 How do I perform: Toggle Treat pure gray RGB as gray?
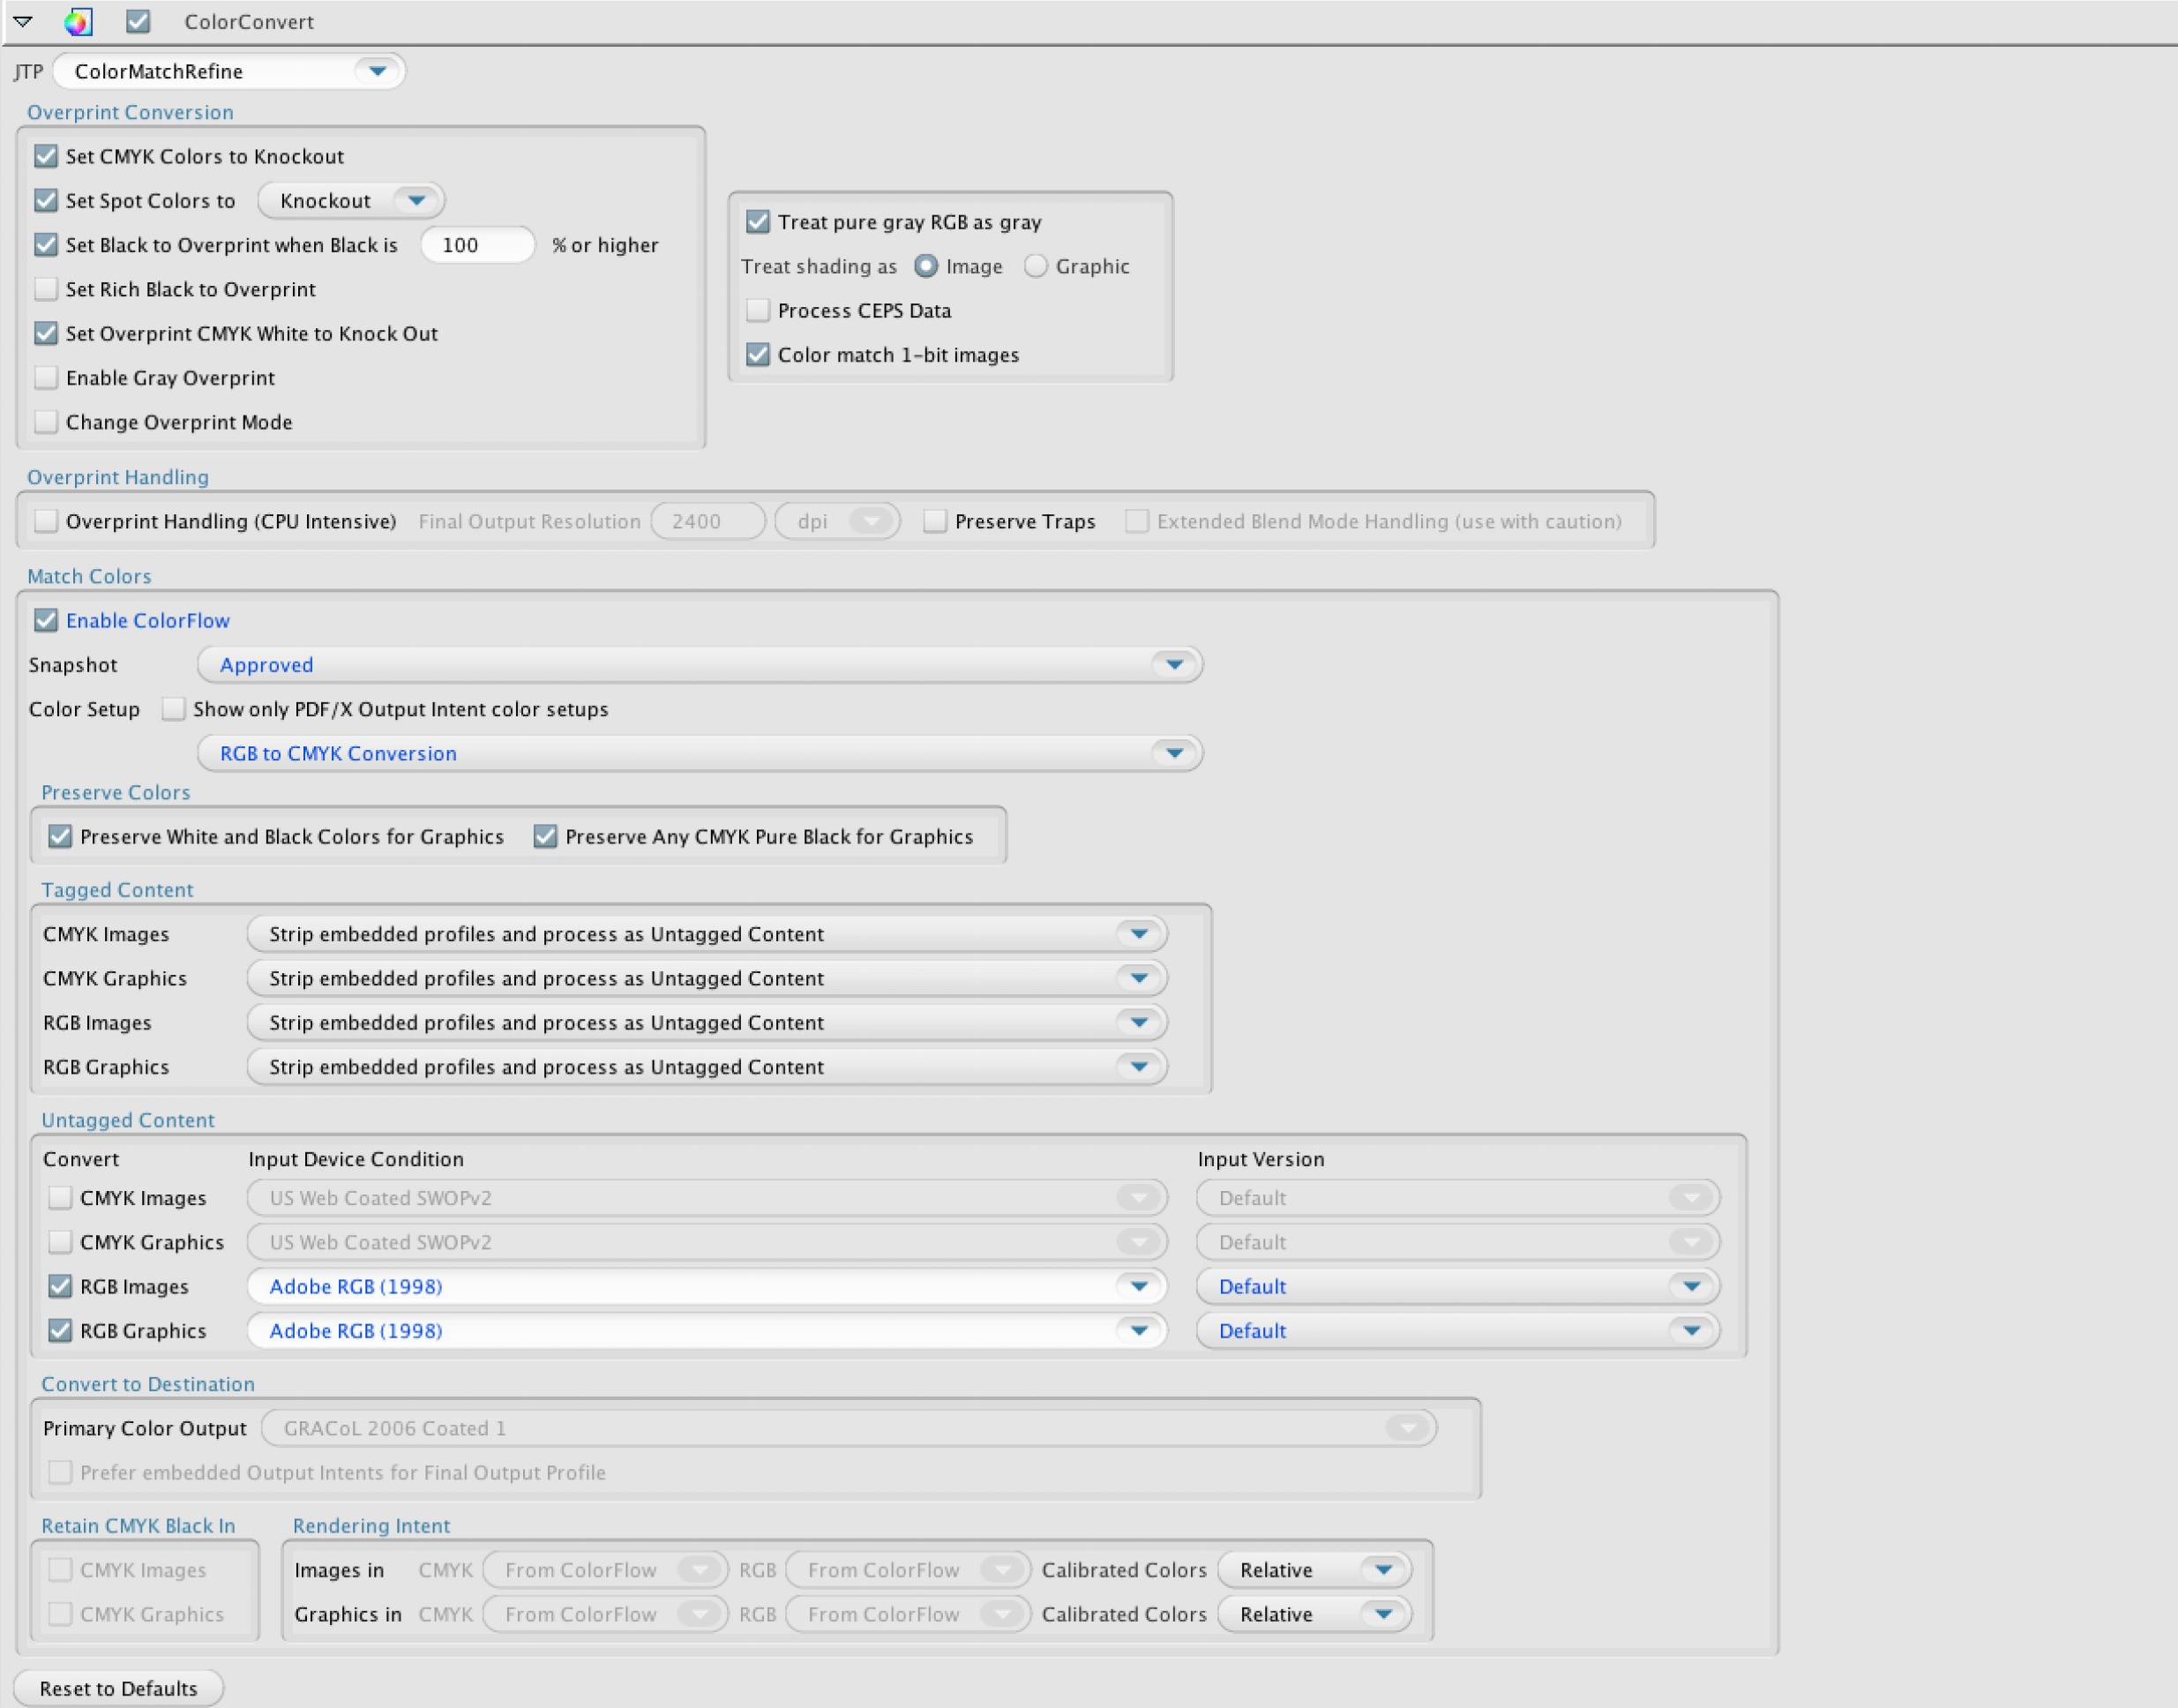758,222
